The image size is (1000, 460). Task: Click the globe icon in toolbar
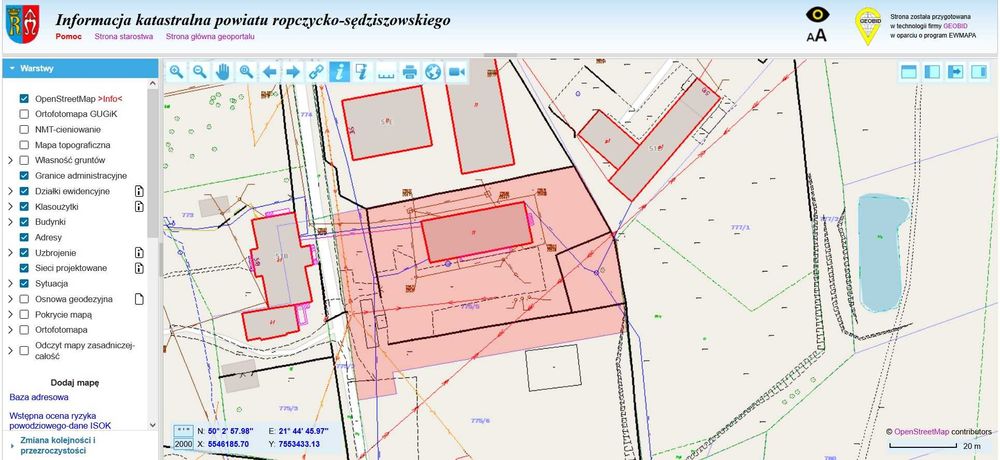coord(433,72)
